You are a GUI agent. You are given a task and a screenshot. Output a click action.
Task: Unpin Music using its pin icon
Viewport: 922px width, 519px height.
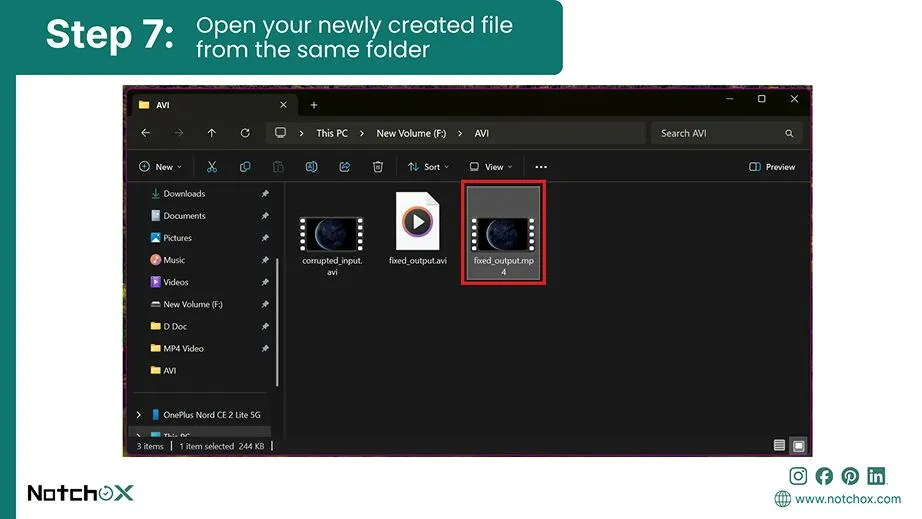265,260
